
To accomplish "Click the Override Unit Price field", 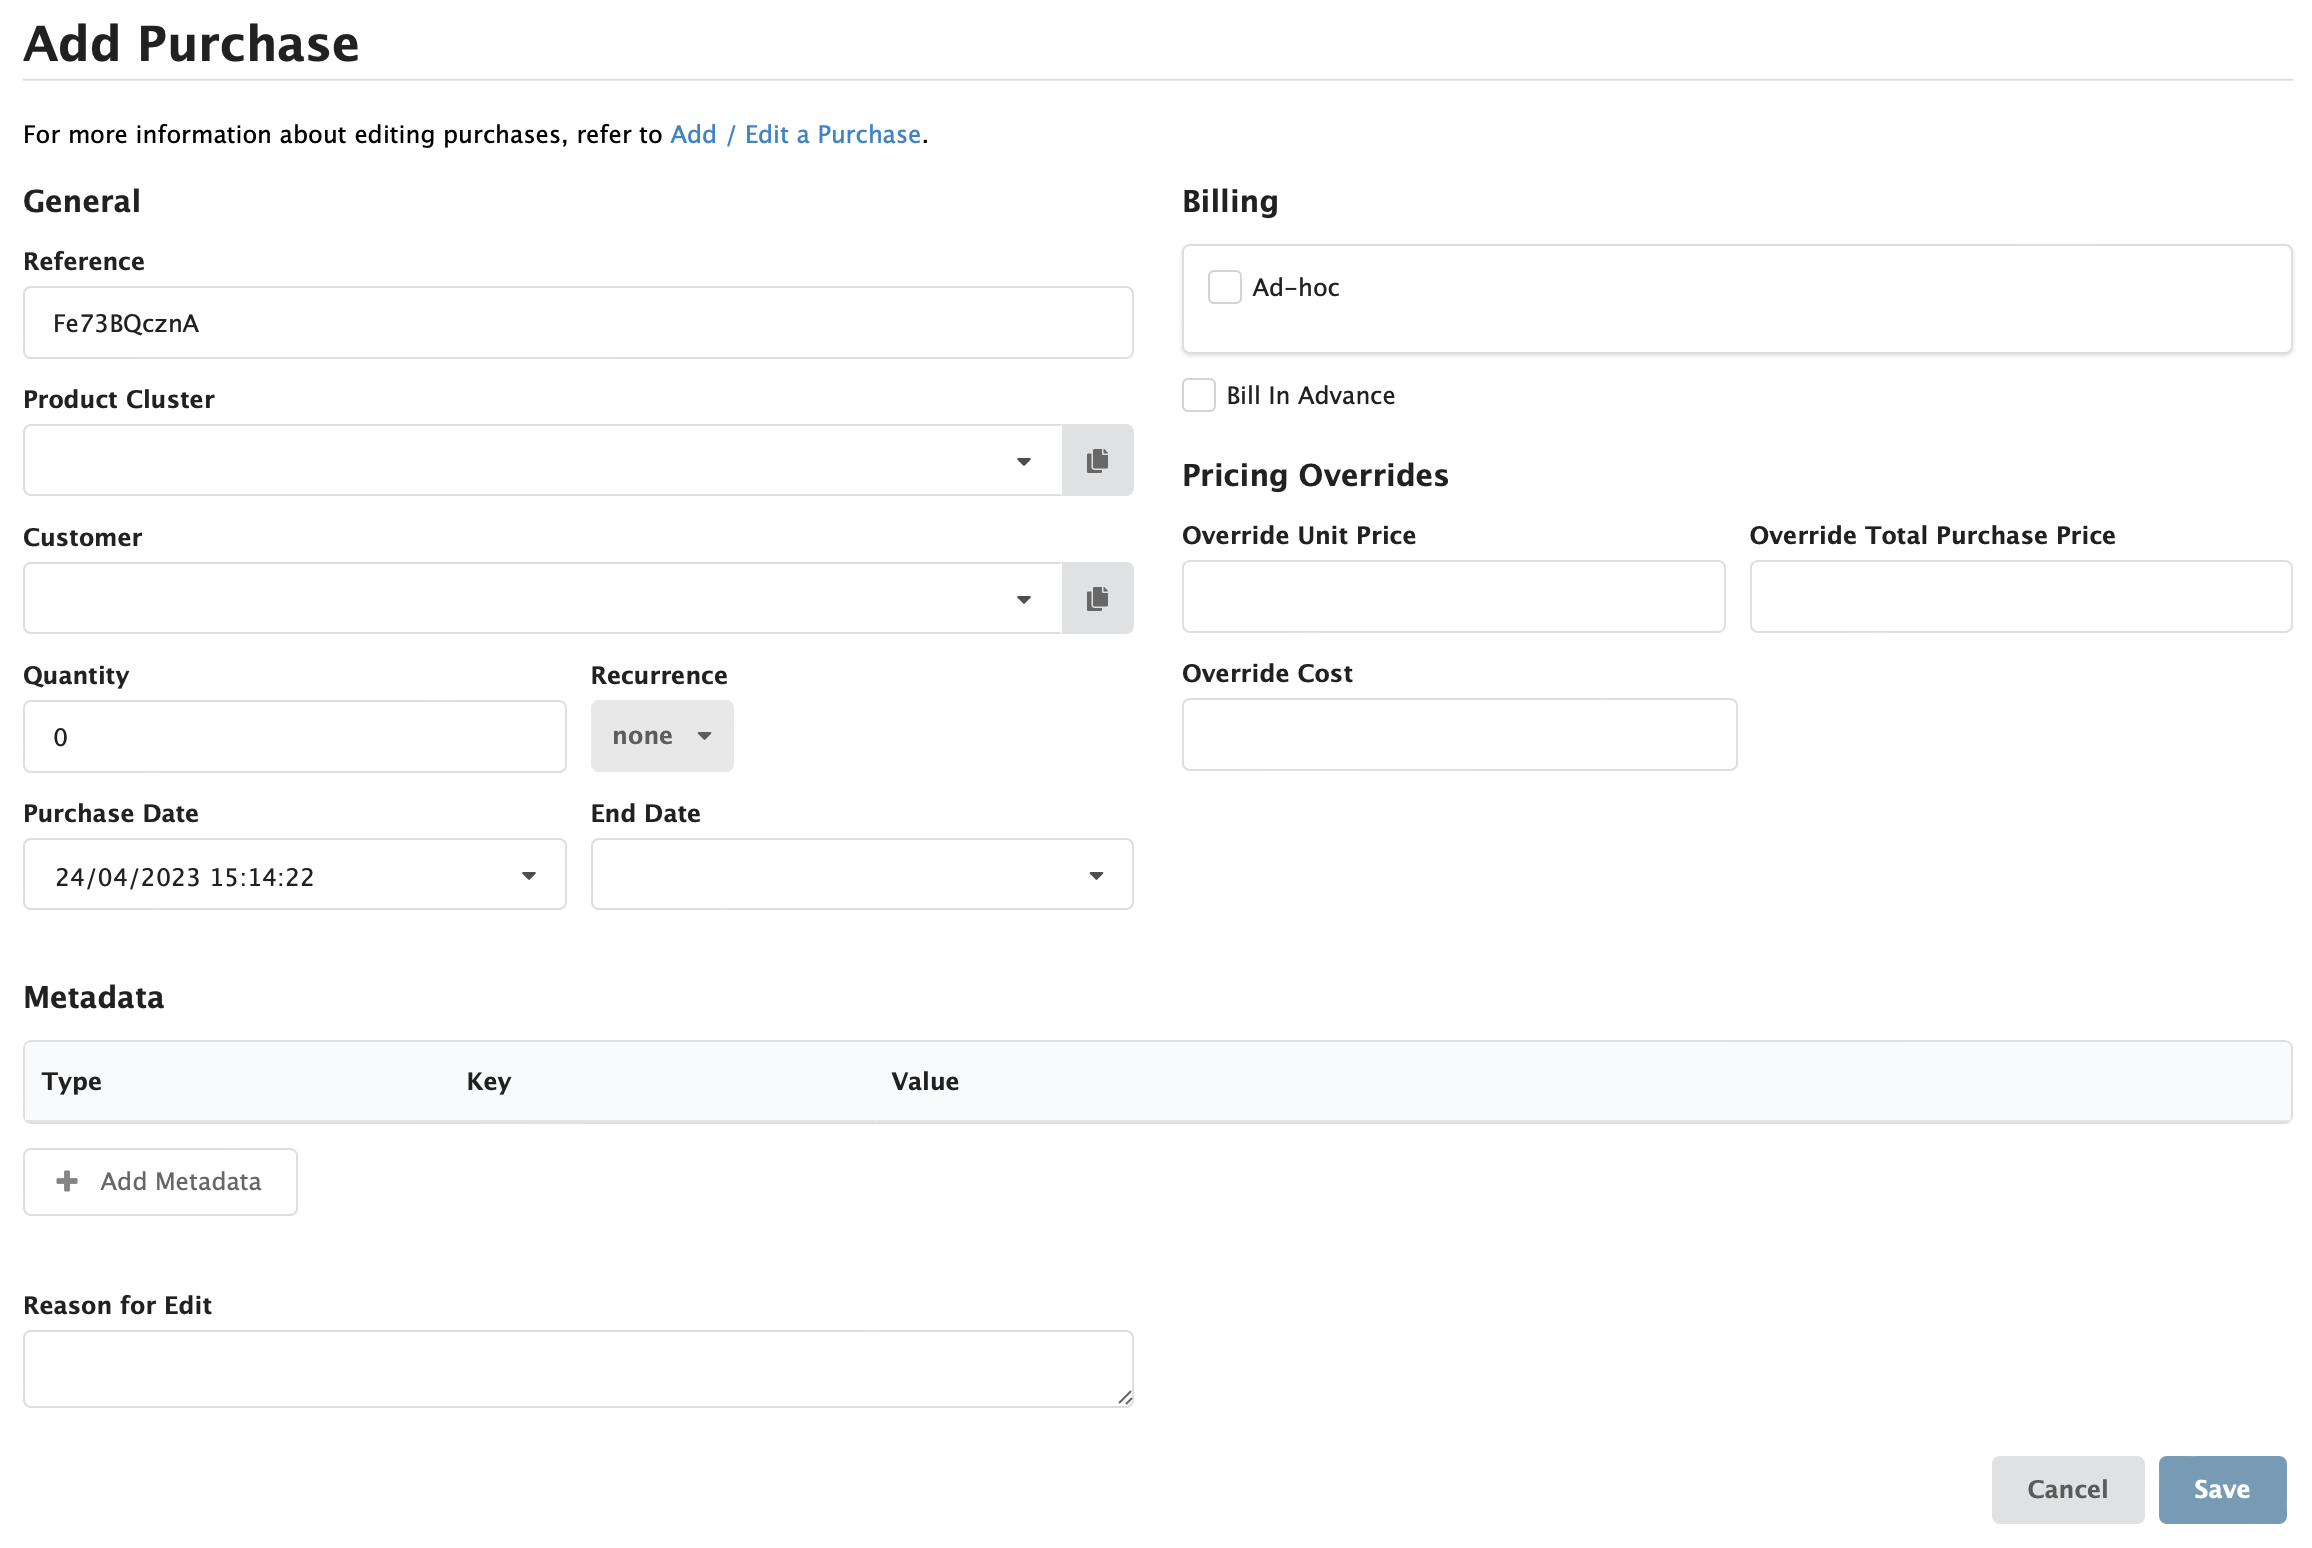I will (1453, 596).
